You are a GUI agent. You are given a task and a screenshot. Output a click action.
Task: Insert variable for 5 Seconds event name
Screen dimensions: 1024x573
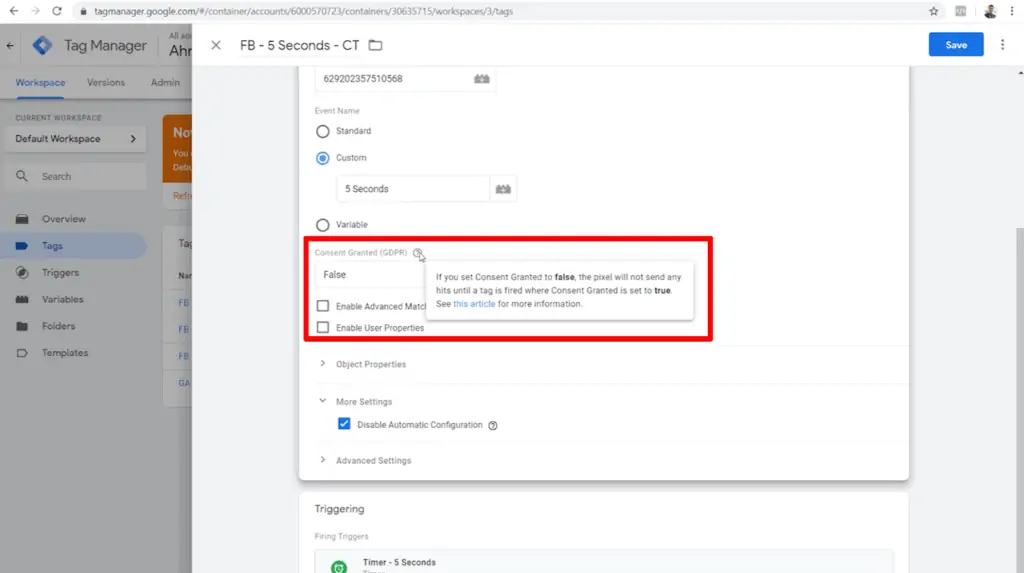pyautogui.click(x=503, y=189)
